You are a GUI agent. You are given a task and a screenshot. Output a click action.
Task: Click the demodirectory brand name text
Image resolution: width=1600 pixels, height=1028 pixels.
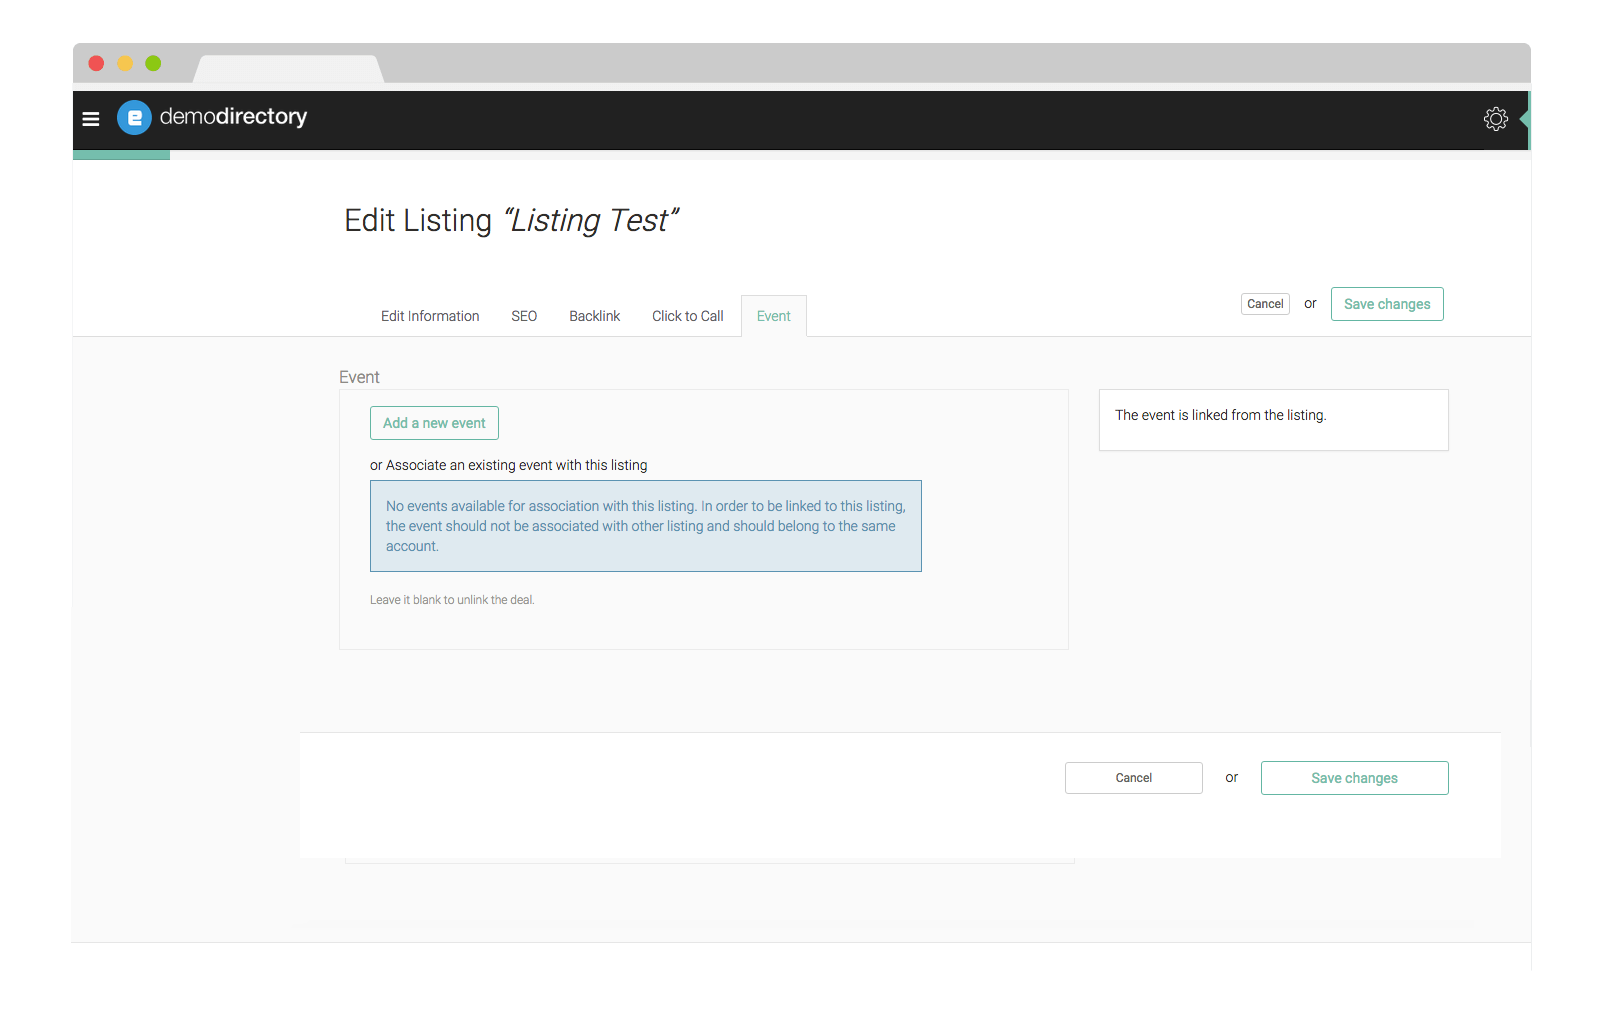[233, 117]
